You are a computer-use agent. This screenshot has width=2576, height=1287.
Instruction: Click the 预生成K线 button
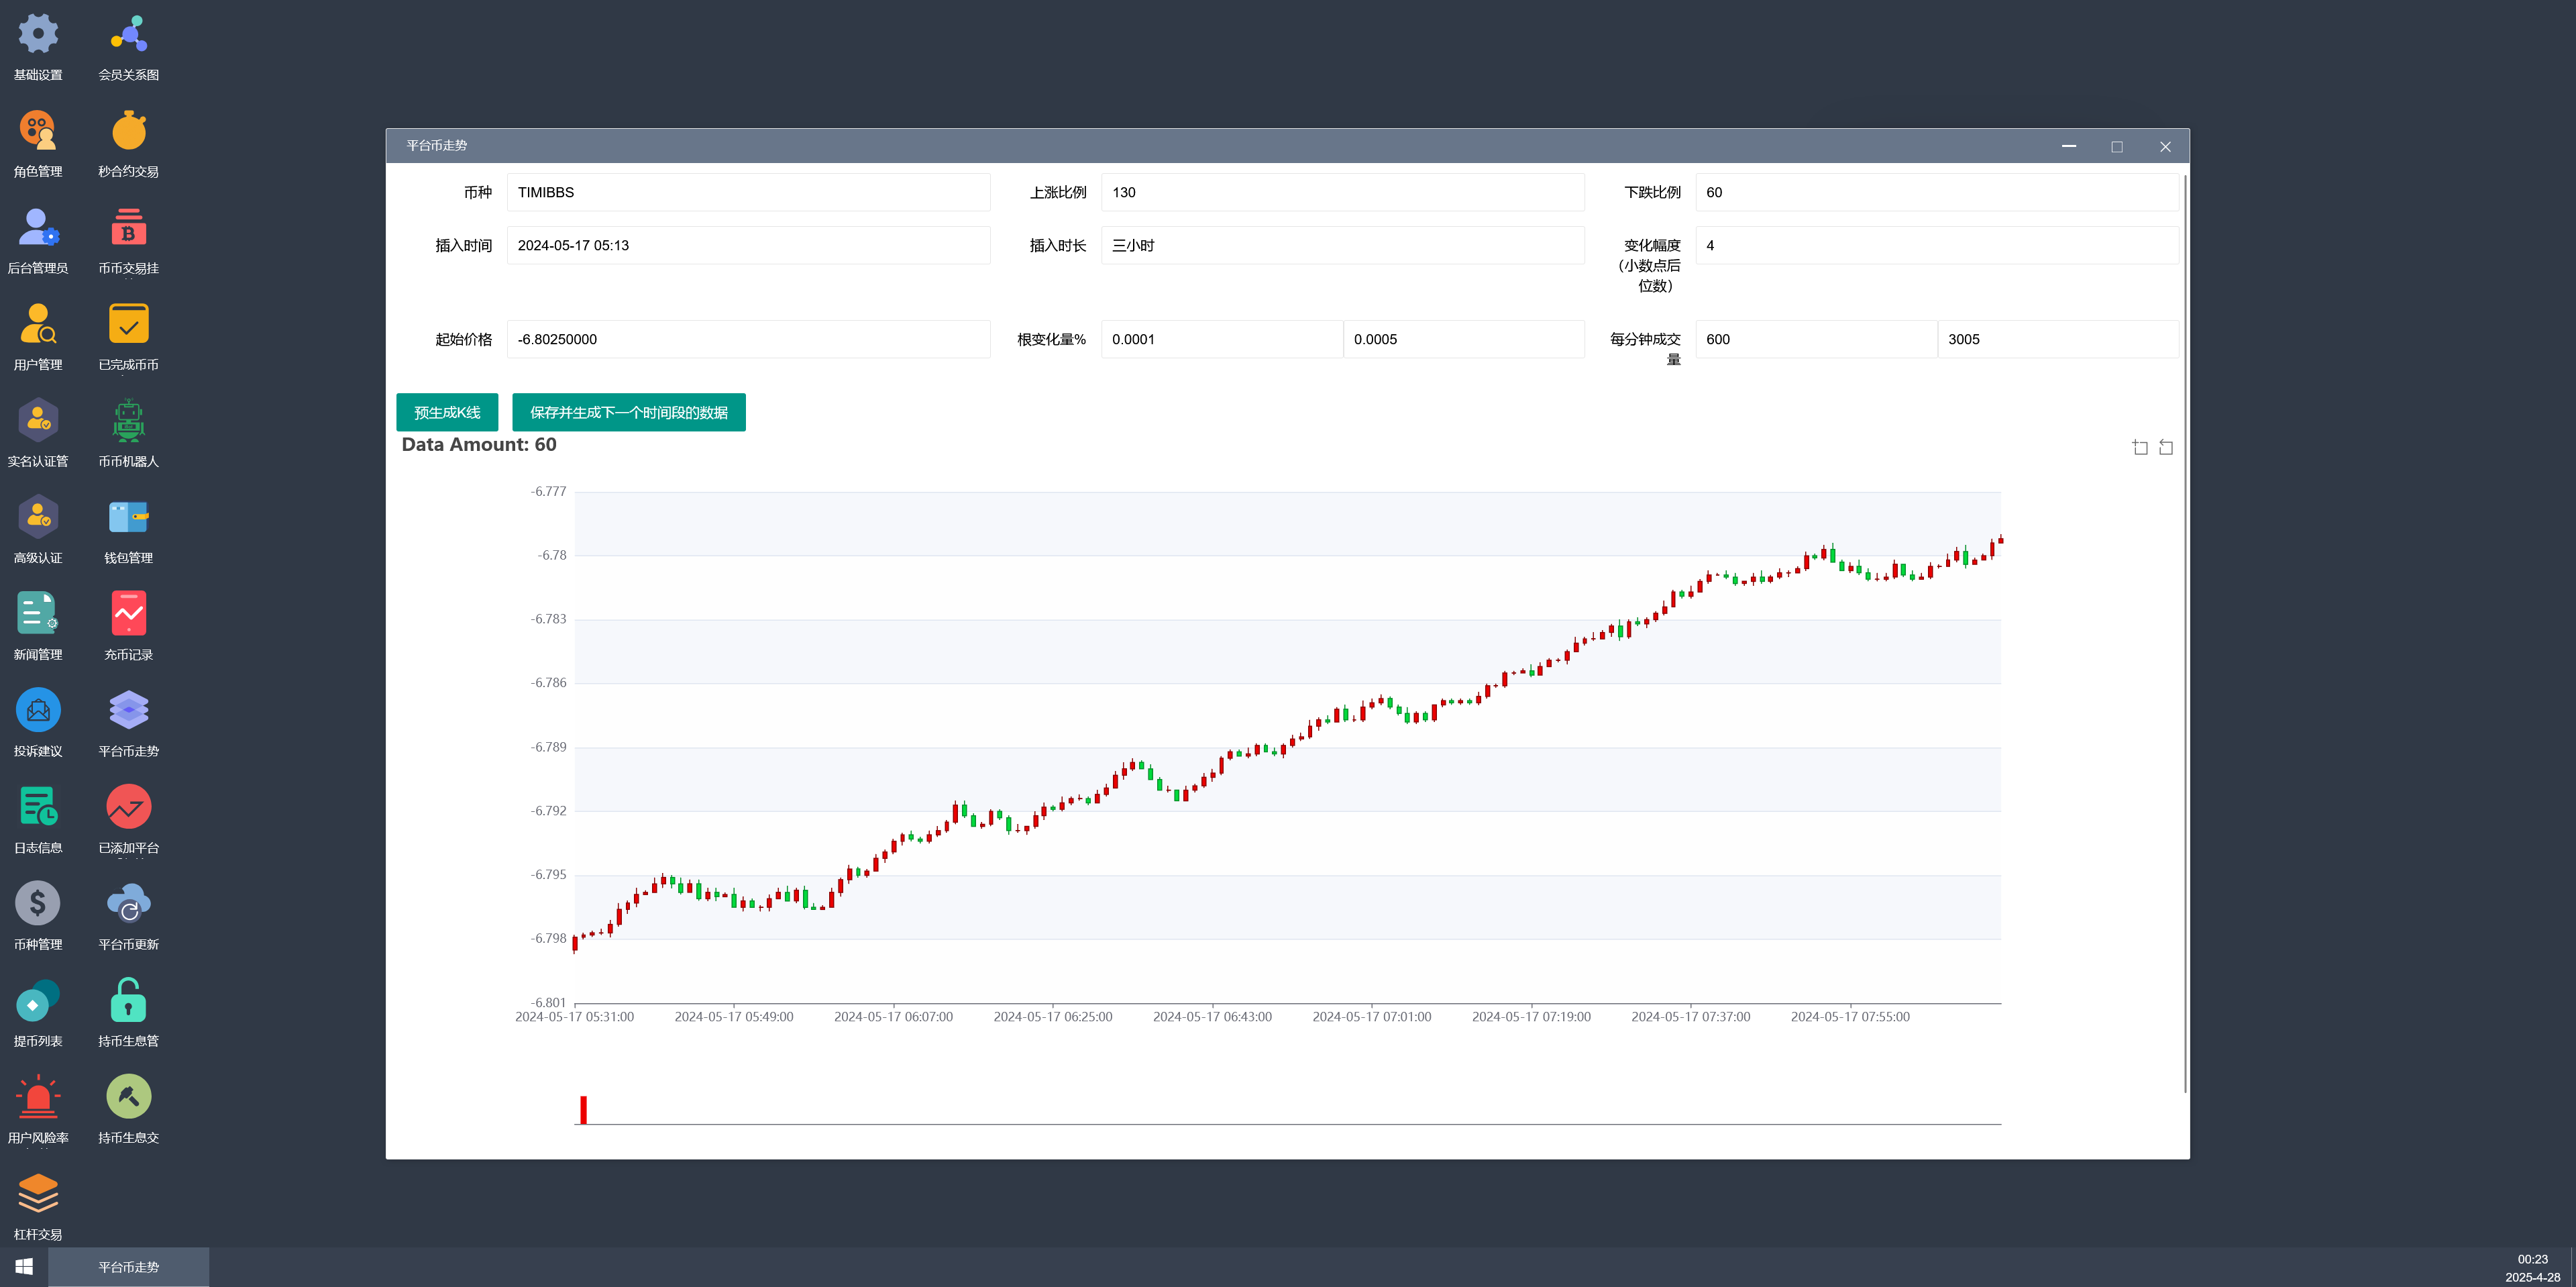point(447,412)
